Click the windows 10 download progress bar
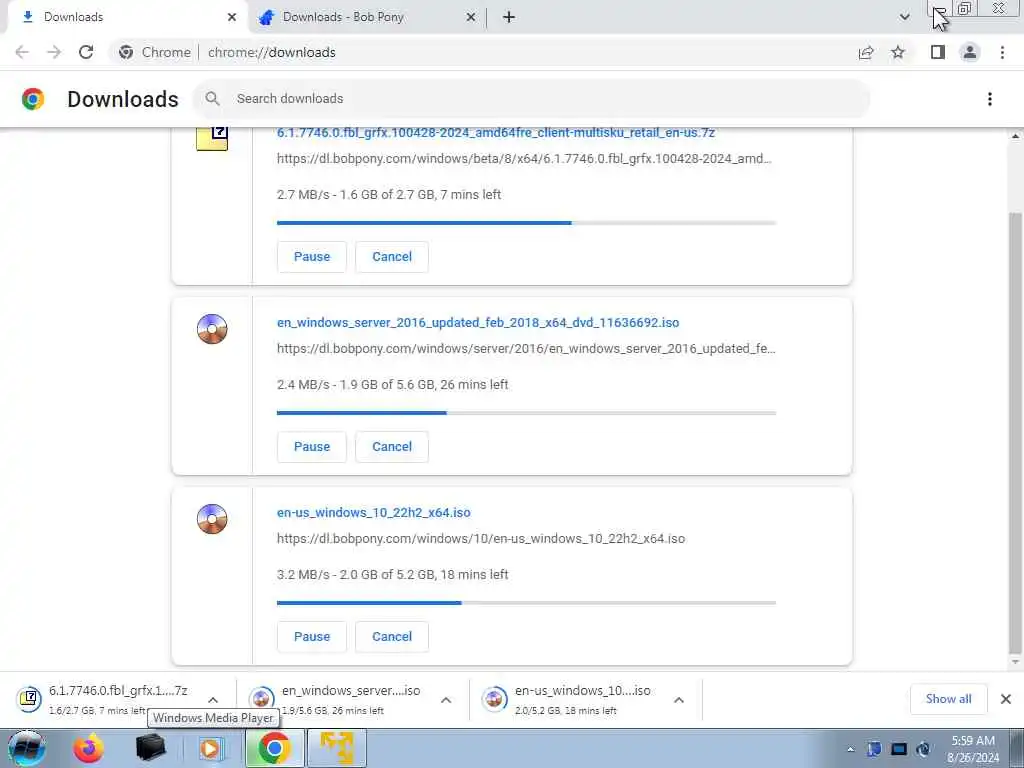 (526, 603)
